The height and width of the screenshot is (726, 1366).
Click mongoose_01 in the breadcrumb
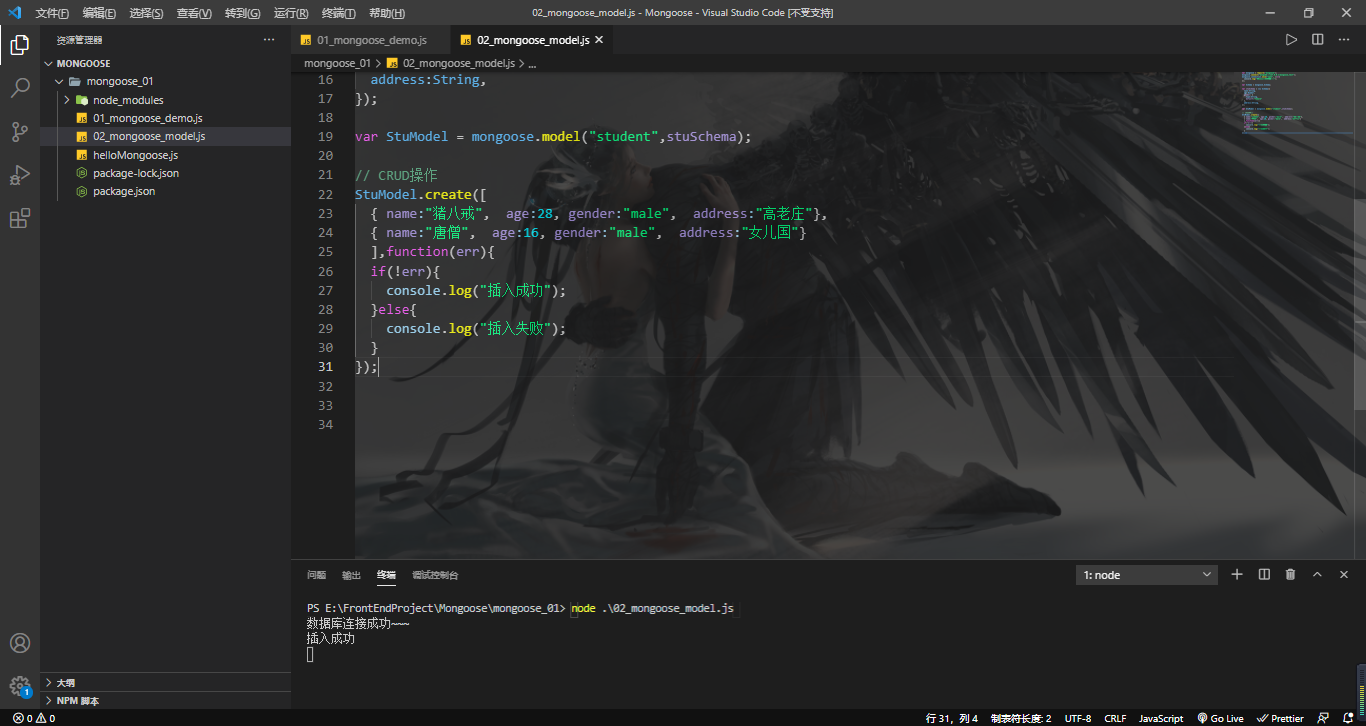[x=337, y=63]
